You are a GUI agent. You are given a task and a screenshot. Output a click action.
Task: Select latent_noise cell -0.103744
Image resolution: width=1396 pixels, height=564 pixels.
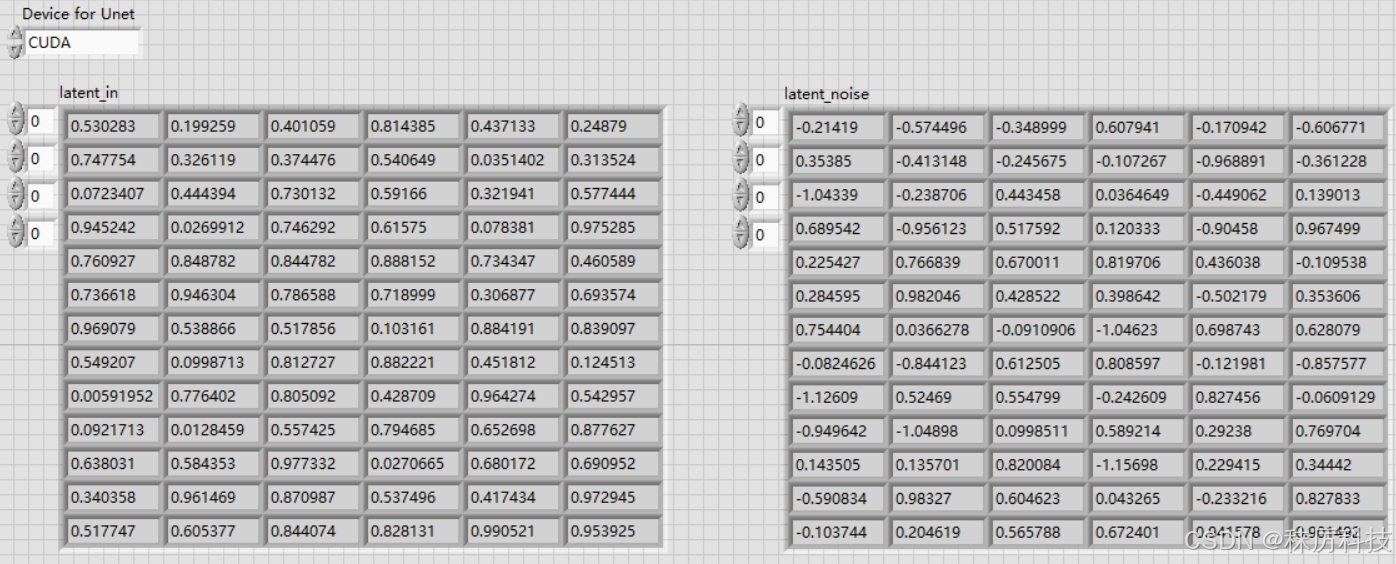pos(838,533)
